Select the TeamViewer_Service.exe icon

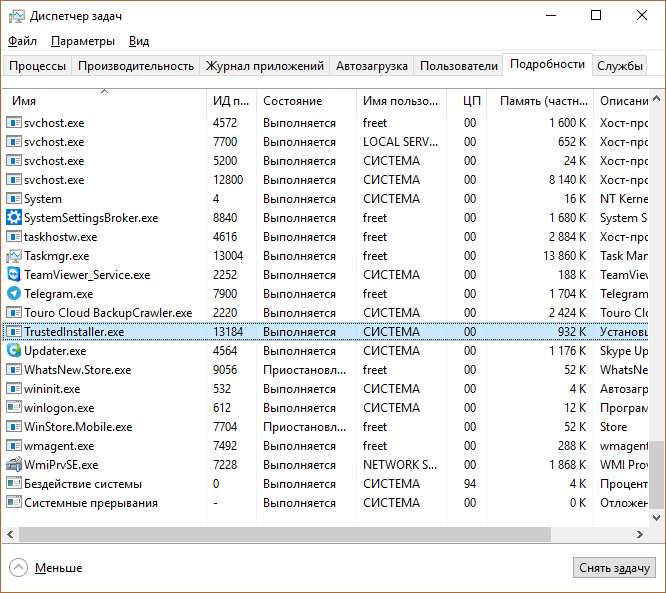click(14, 275)
